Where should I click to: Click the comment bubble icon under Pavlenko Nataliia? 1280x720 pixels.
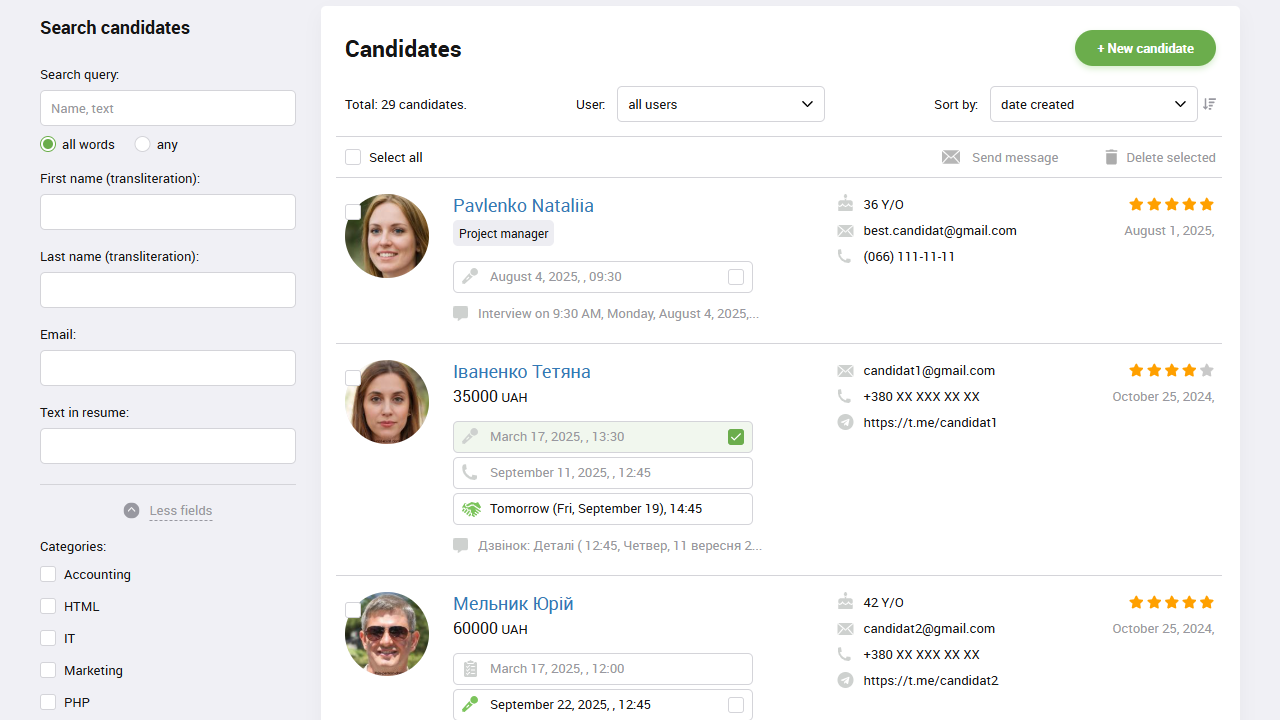(460, 313)
